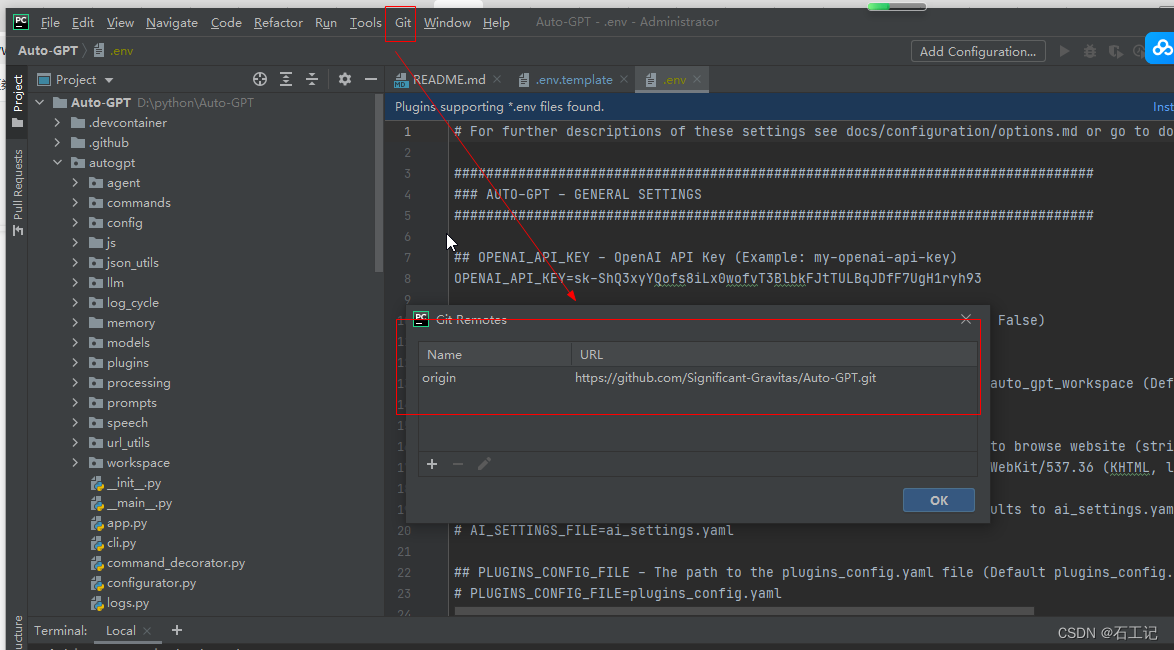Expand the agent folder
This screenshot has height=650, width=1174.
pos(75,183)
